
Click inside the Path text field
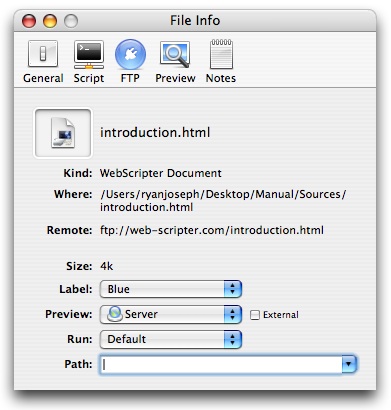221,364
